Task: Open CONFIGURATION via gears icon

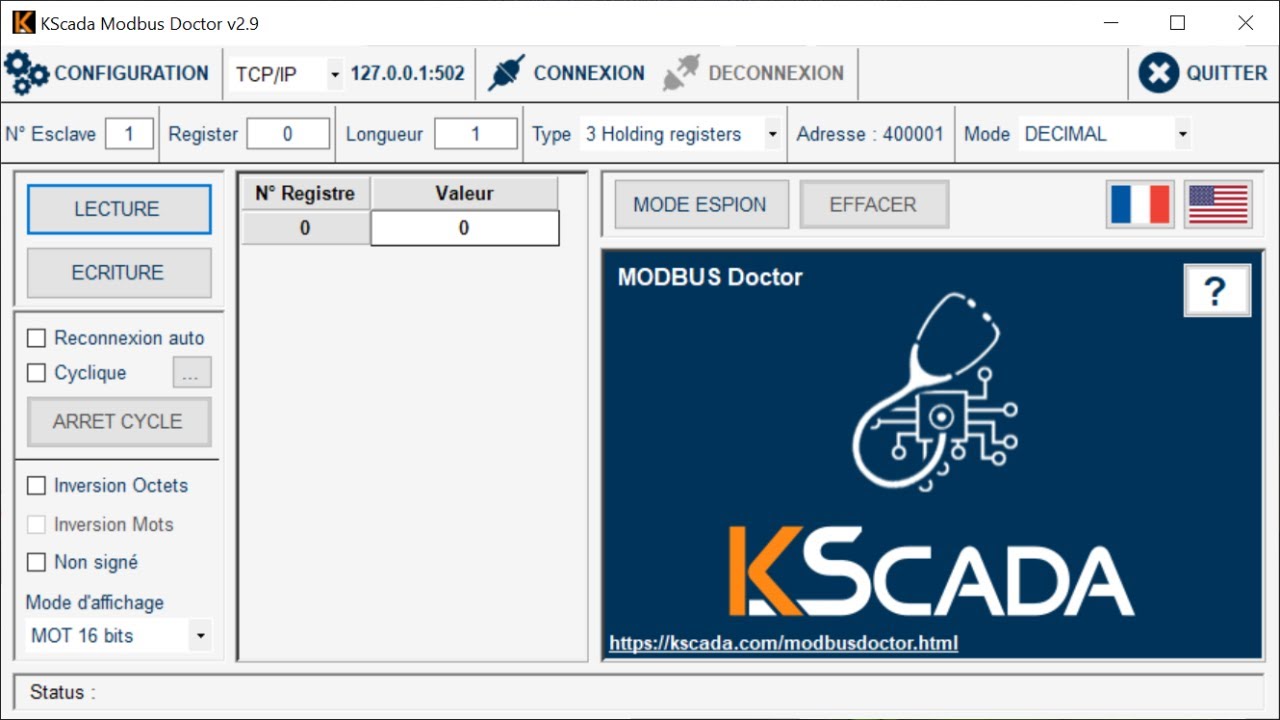Action: point(26,73)
